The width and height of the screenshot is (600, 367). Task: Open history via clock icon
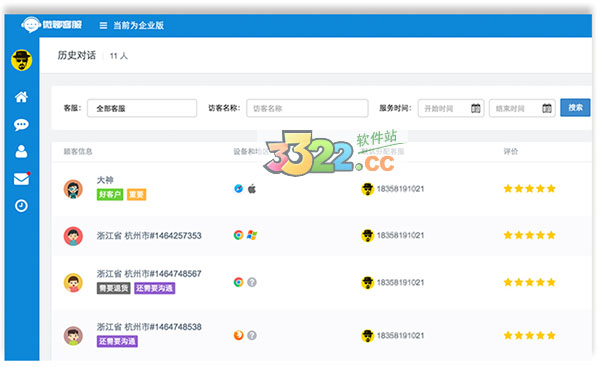(x=21, y=206)
